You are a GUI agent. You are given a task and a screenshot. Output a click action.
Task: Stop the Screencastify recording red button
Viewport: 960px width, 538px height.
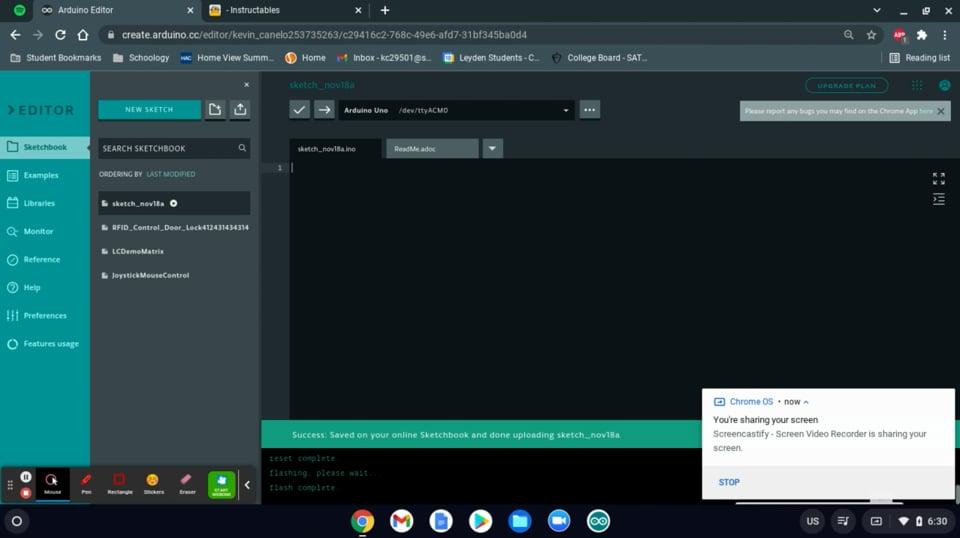pyautogui.click(x=26, y=493)
